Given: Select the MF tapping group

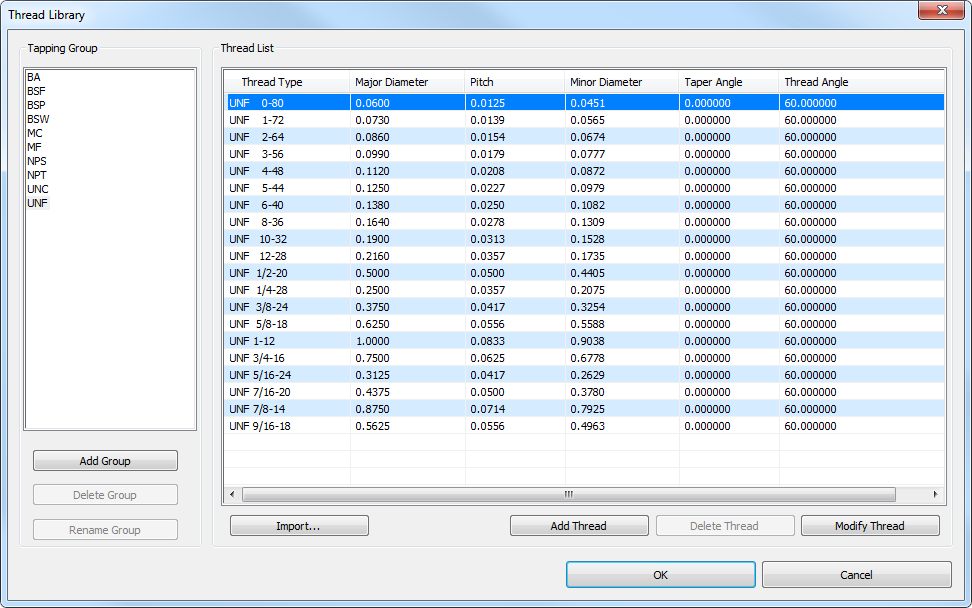Looking at the screenshot, I should [x=34, y=147].
